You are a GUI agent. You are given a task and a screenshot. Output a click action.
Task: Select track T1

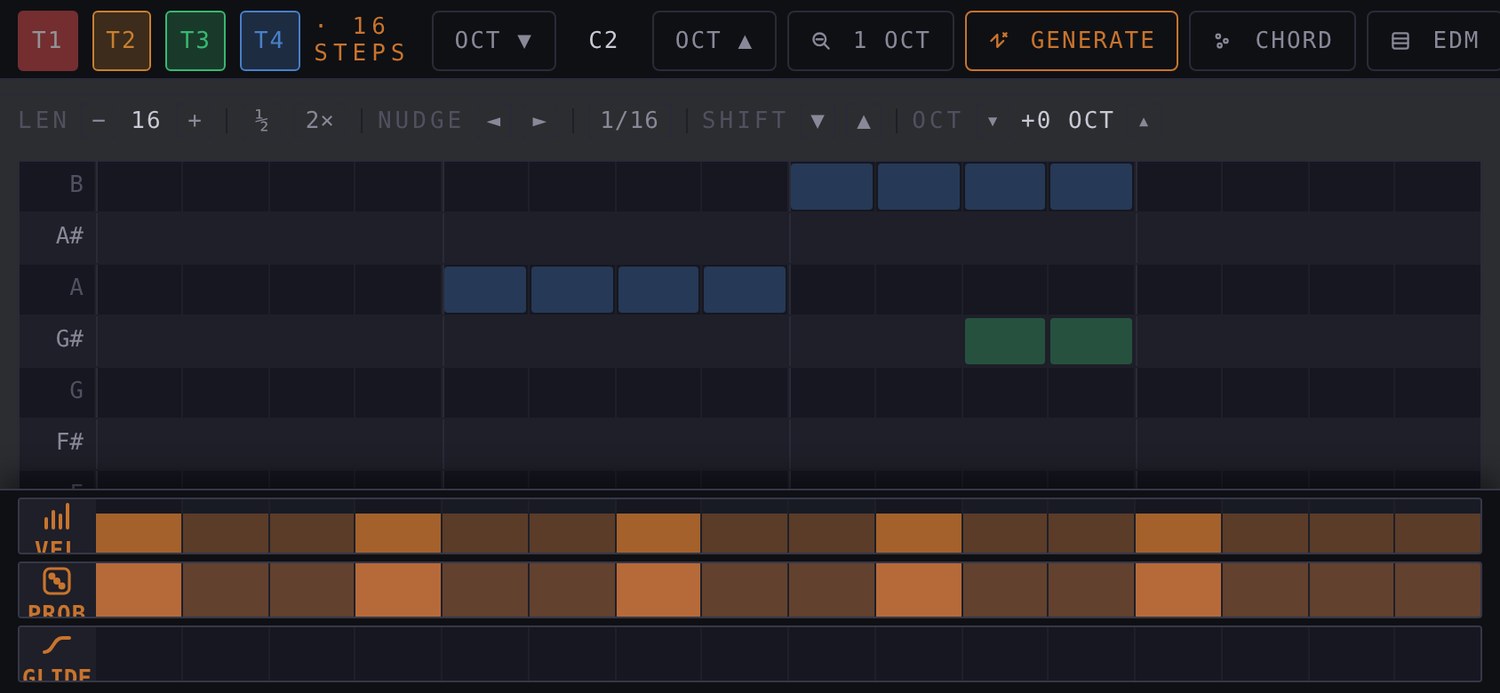pyautogui.click(x=48, y=41)
